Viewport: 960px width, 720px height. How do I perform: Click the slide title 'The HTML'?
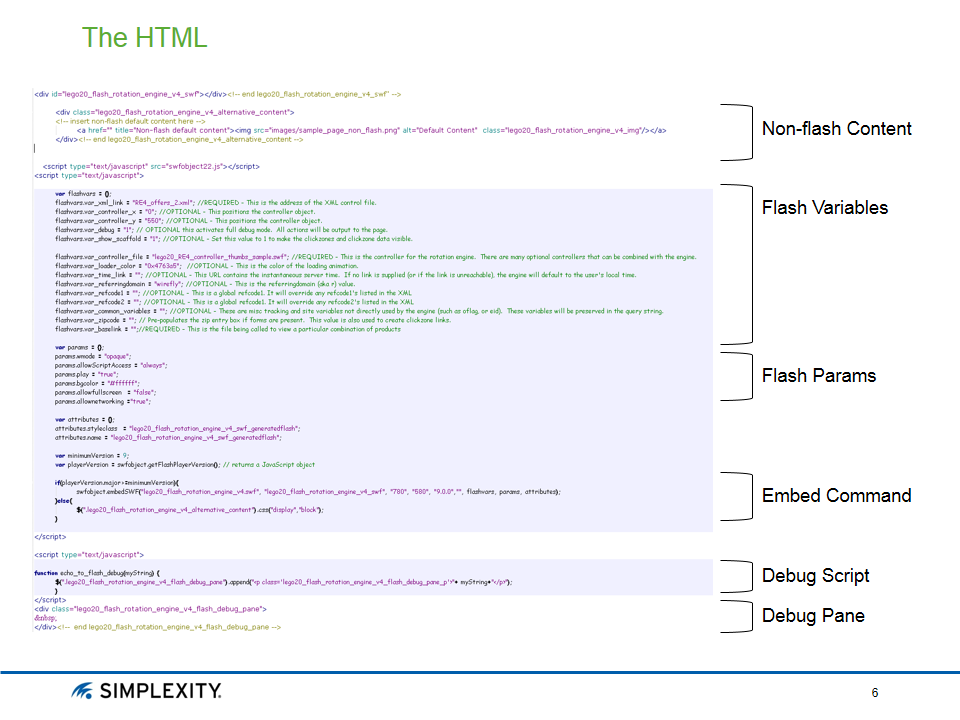coord(144,38)
